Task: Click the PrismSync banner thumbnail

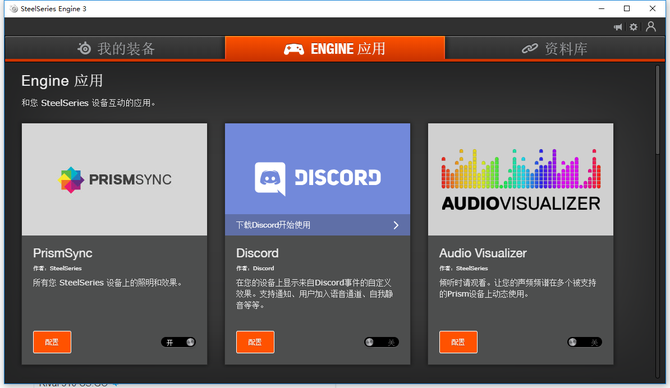Action: click(115, 179)
